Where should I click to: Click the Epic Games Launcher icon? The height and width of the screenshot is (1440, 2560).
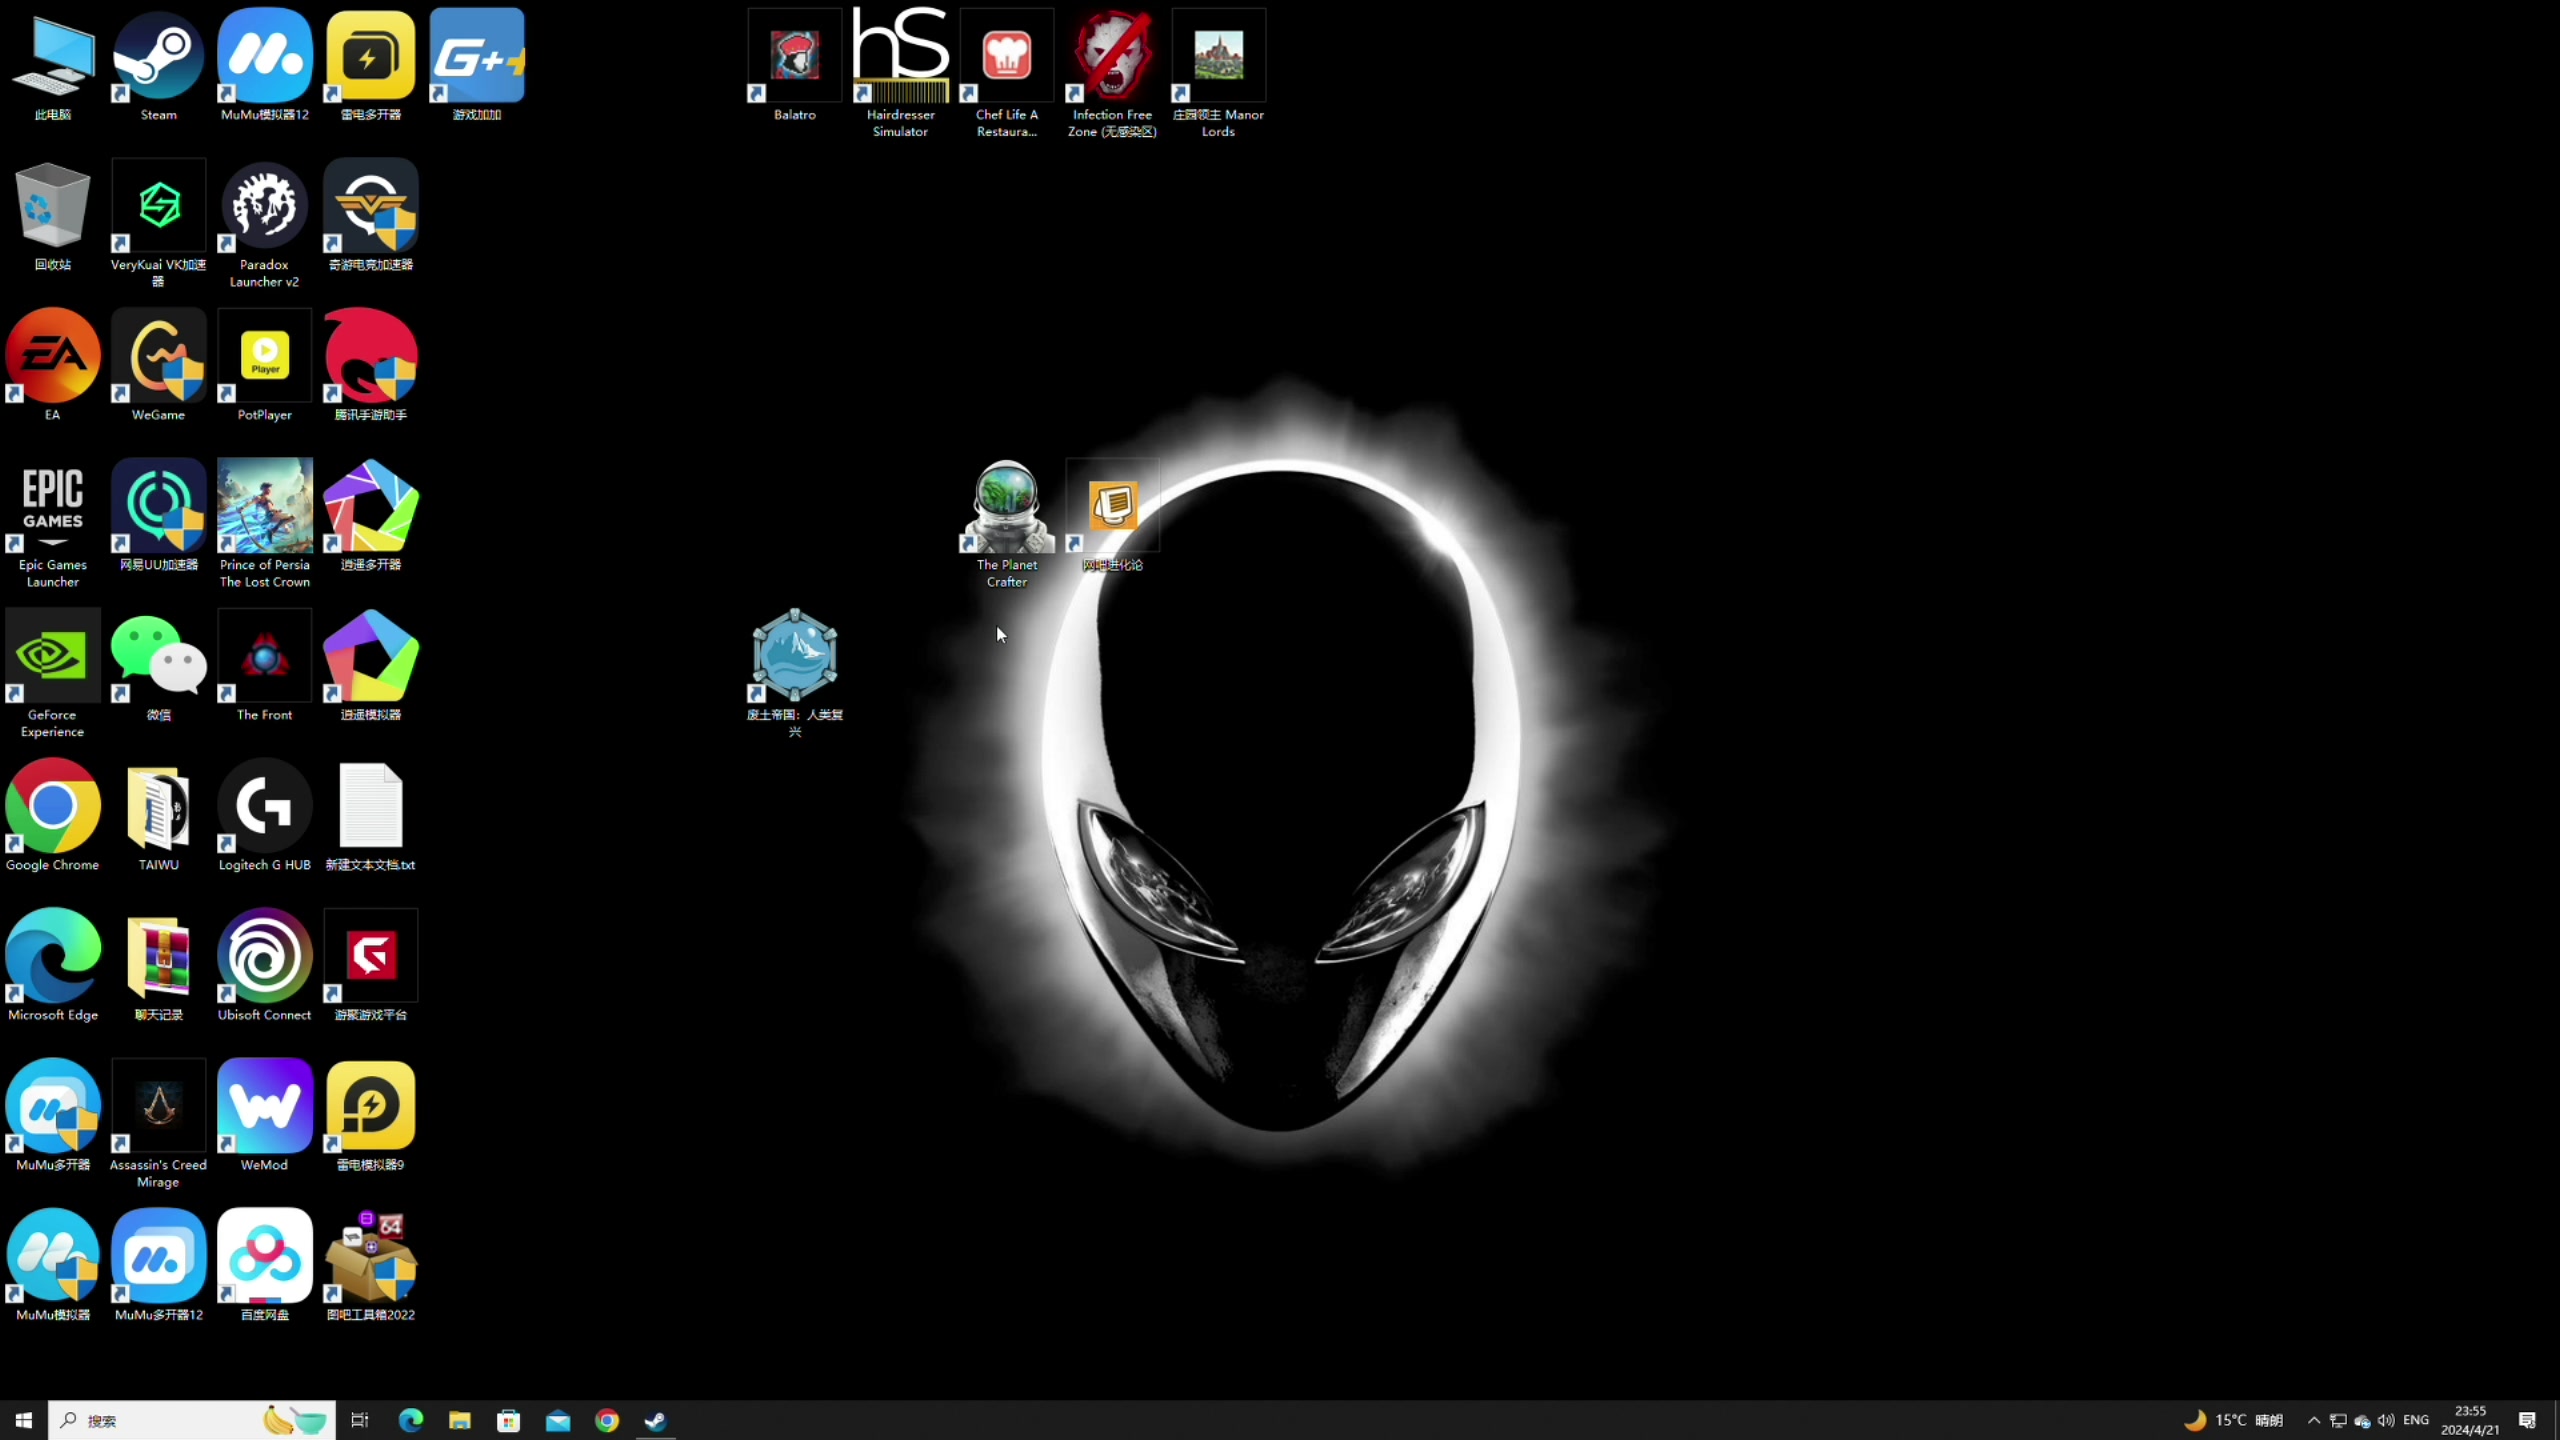52,522
